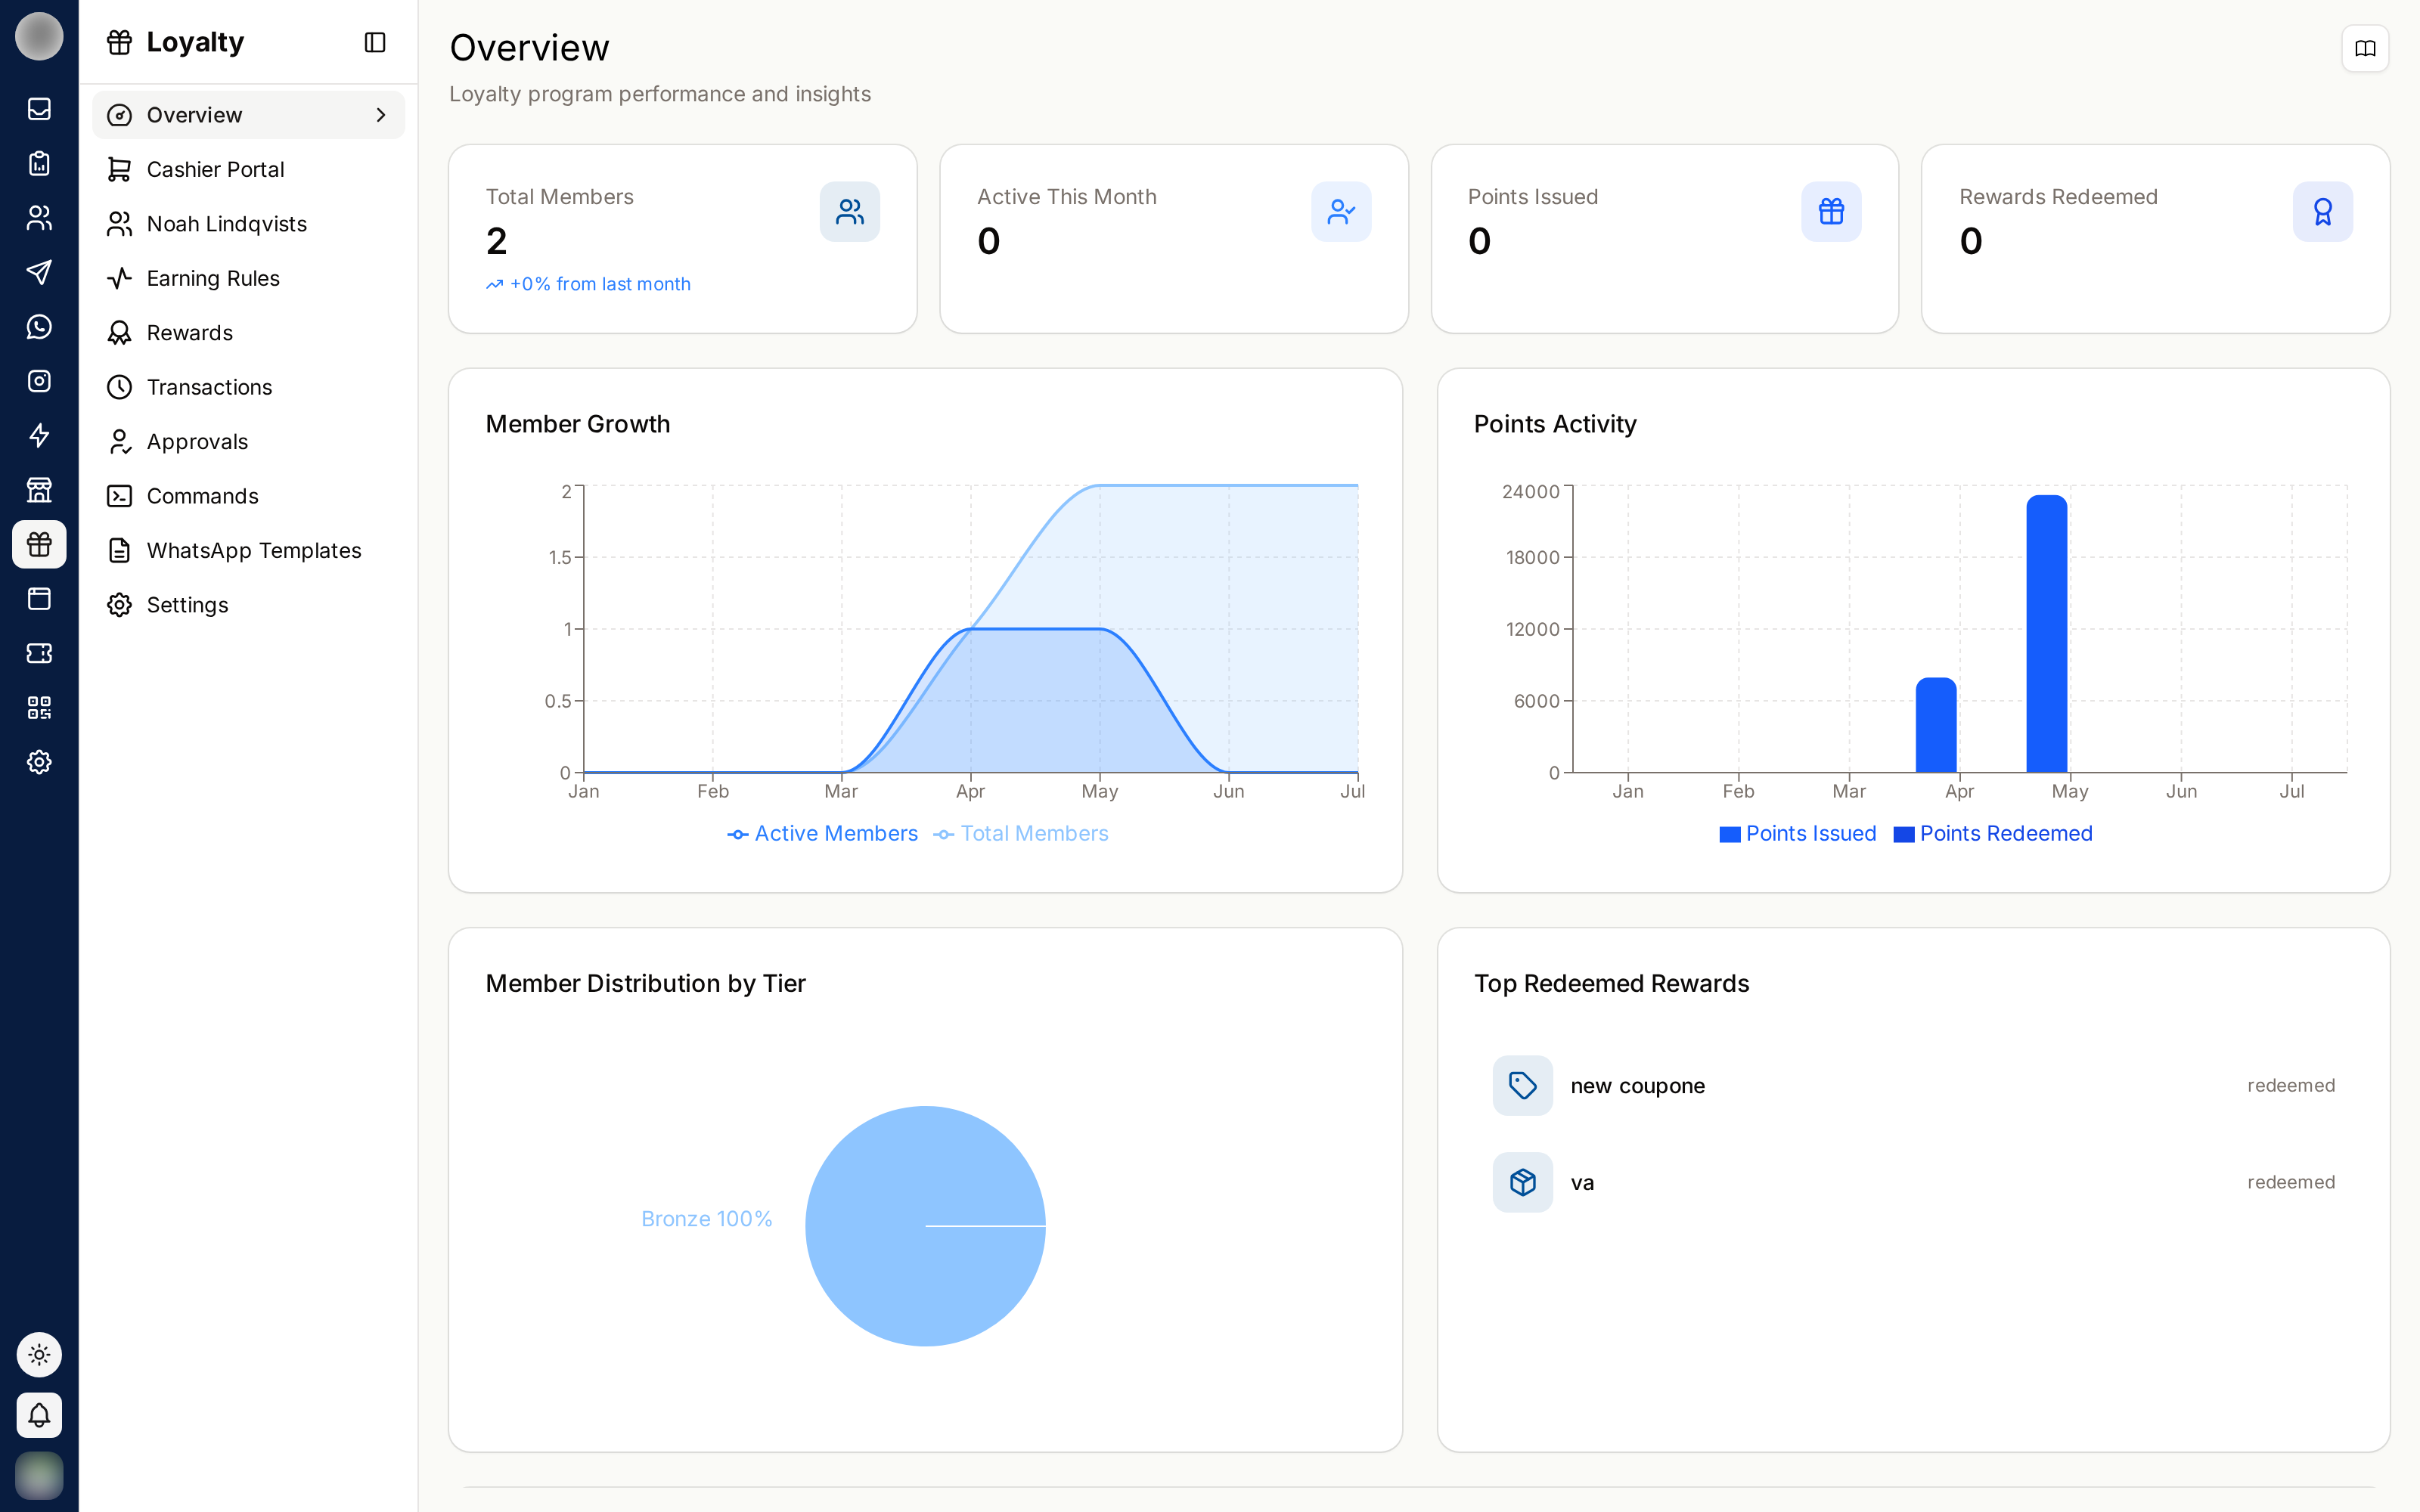Click the Bronze pie chart slice
Screen dimensions: 2420x1512
click(925, 1226)
